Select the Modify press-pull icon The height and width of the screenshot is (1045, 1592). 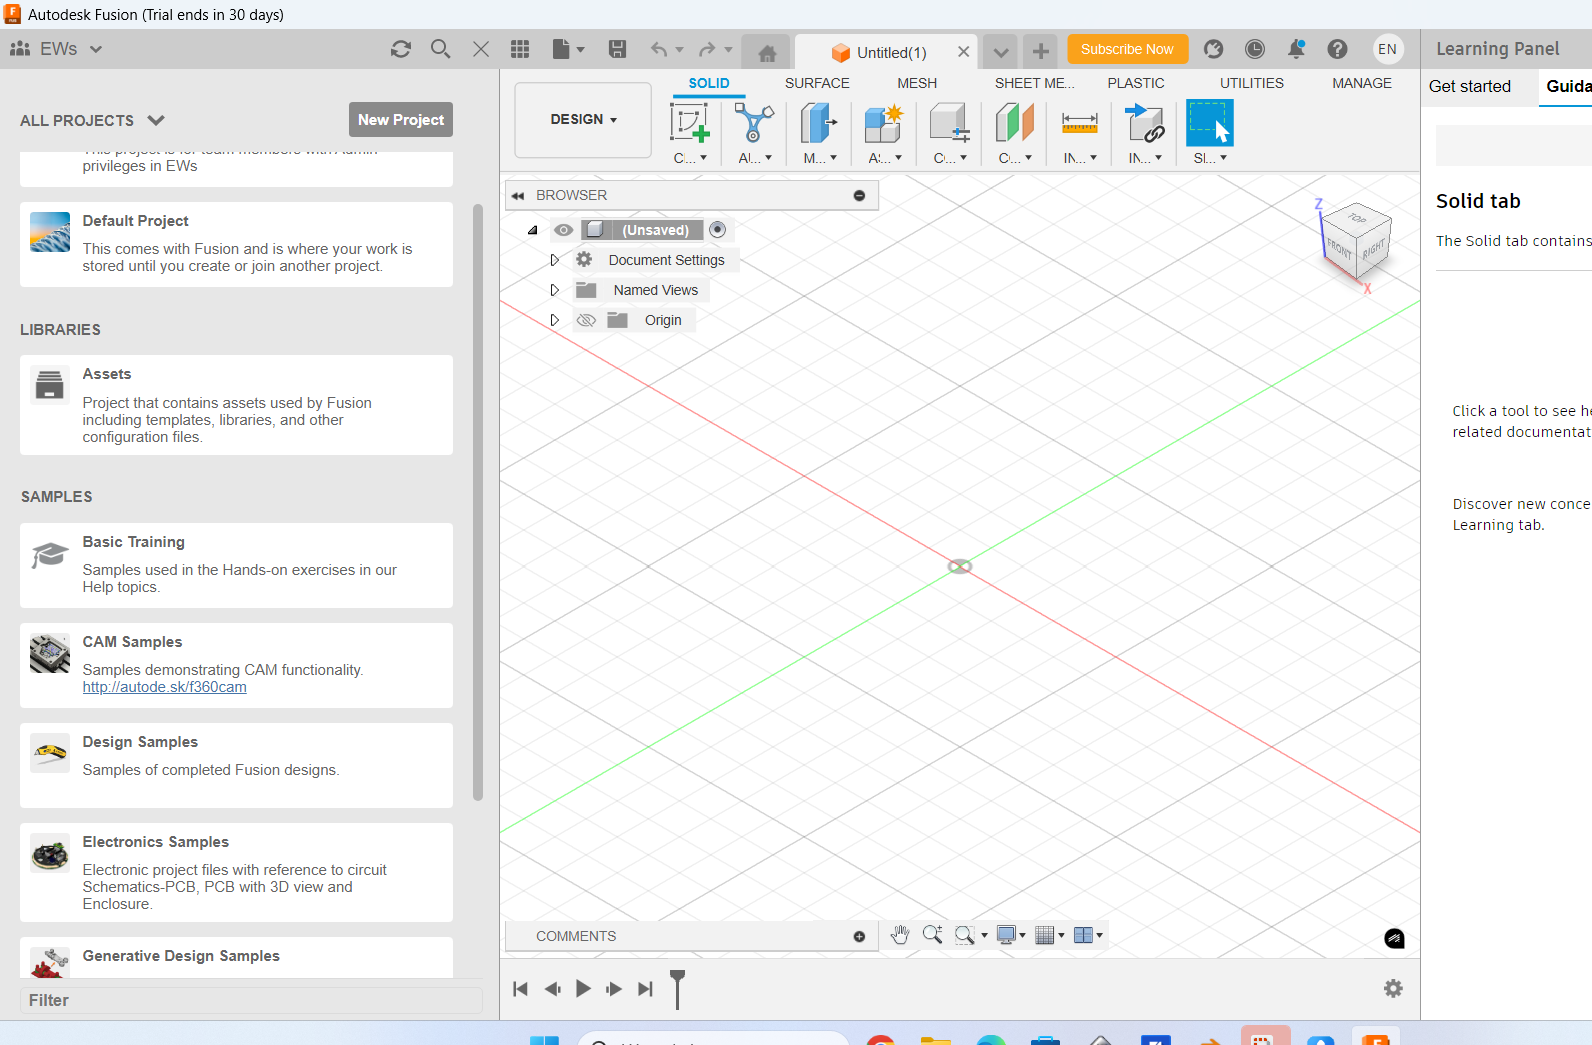click(819, 124)
